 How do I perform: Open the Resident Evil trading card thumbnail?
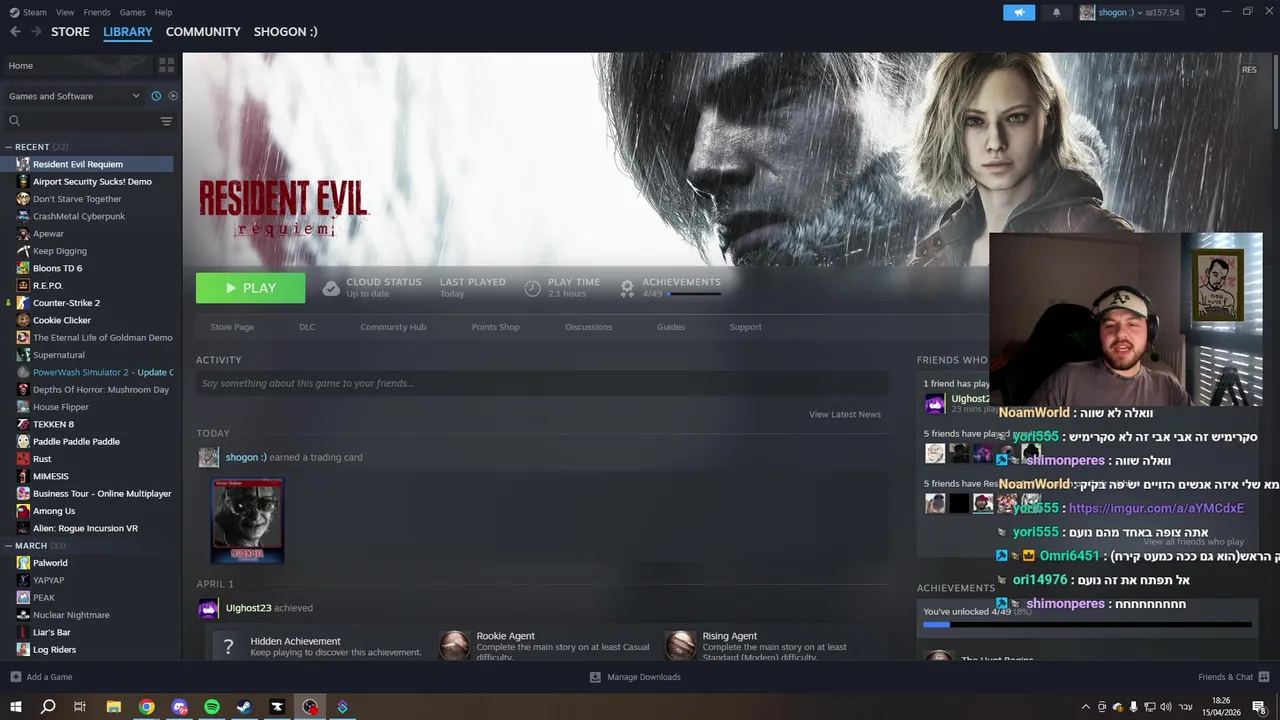click(247, 520)
